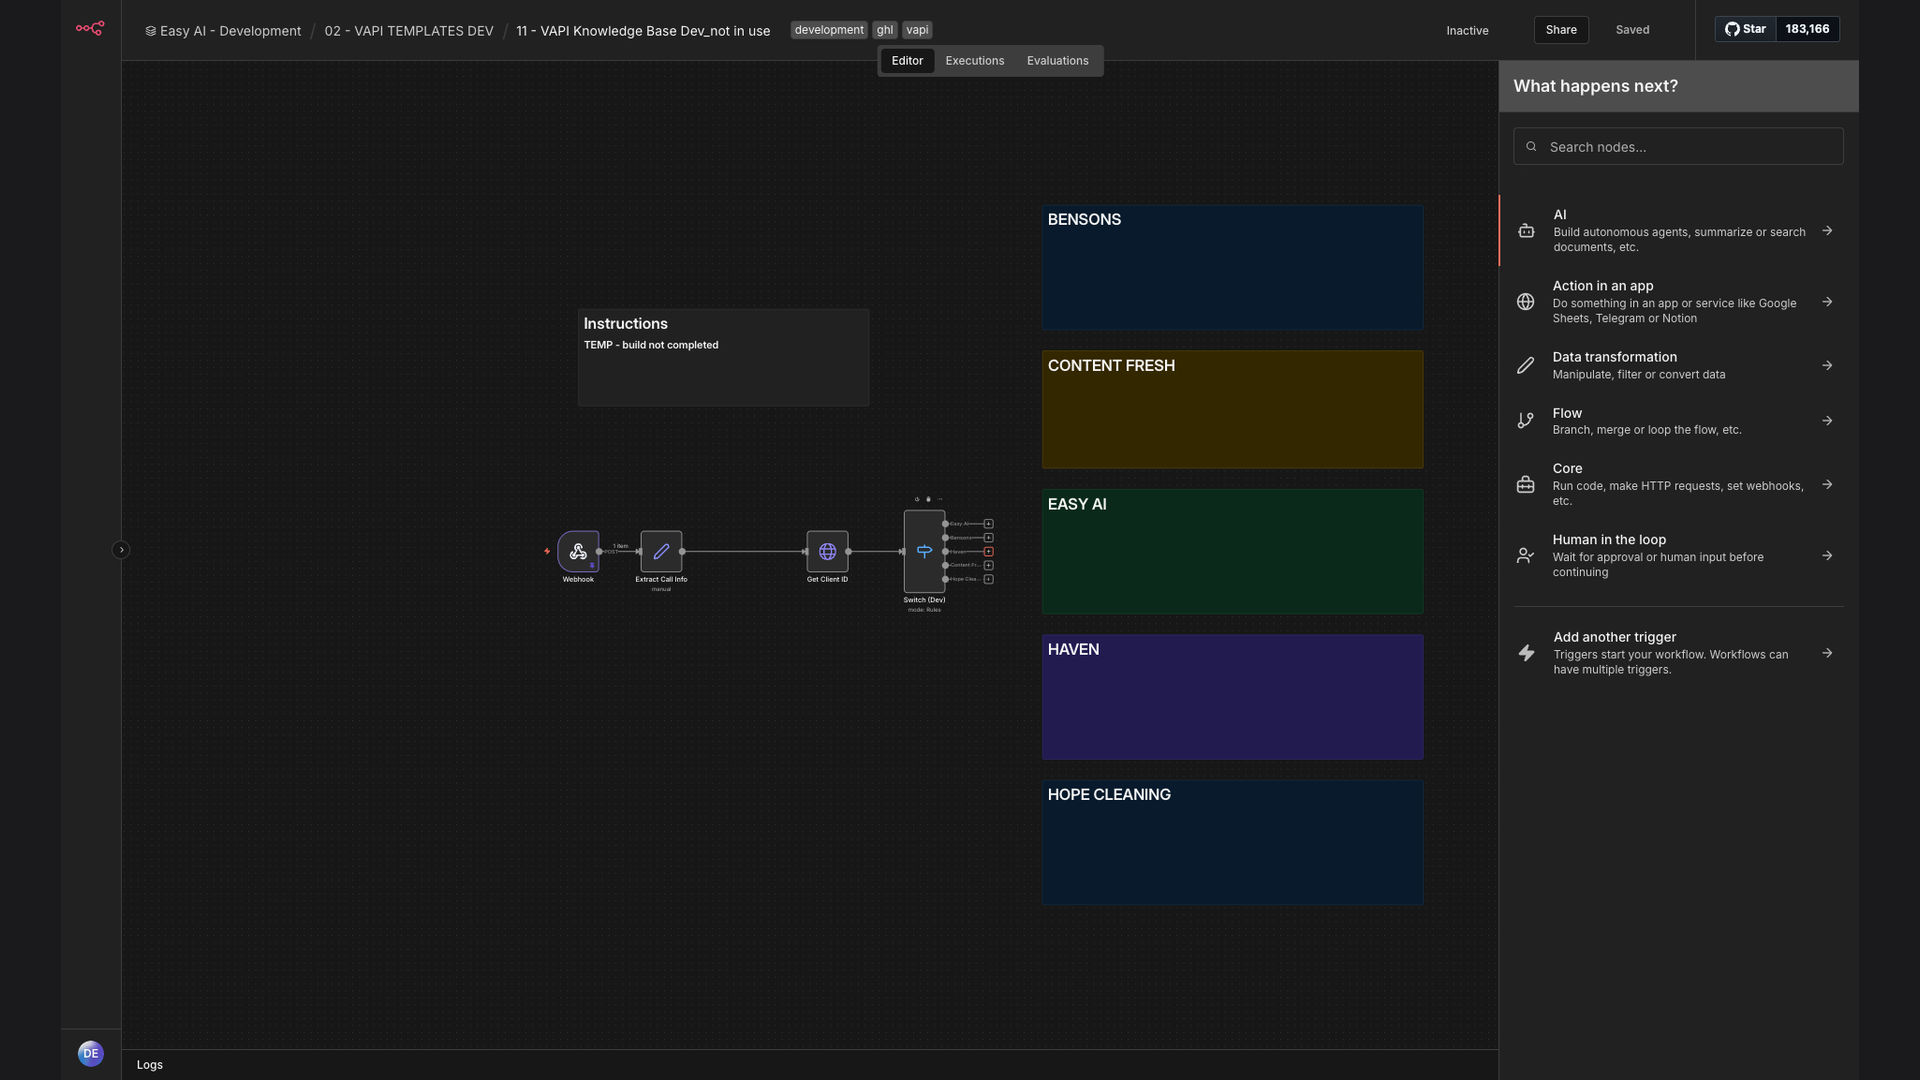This screenshot has width=1920, height=1080.
Task: Switch to the Evaluations tab
Action: pos(1057,61)
